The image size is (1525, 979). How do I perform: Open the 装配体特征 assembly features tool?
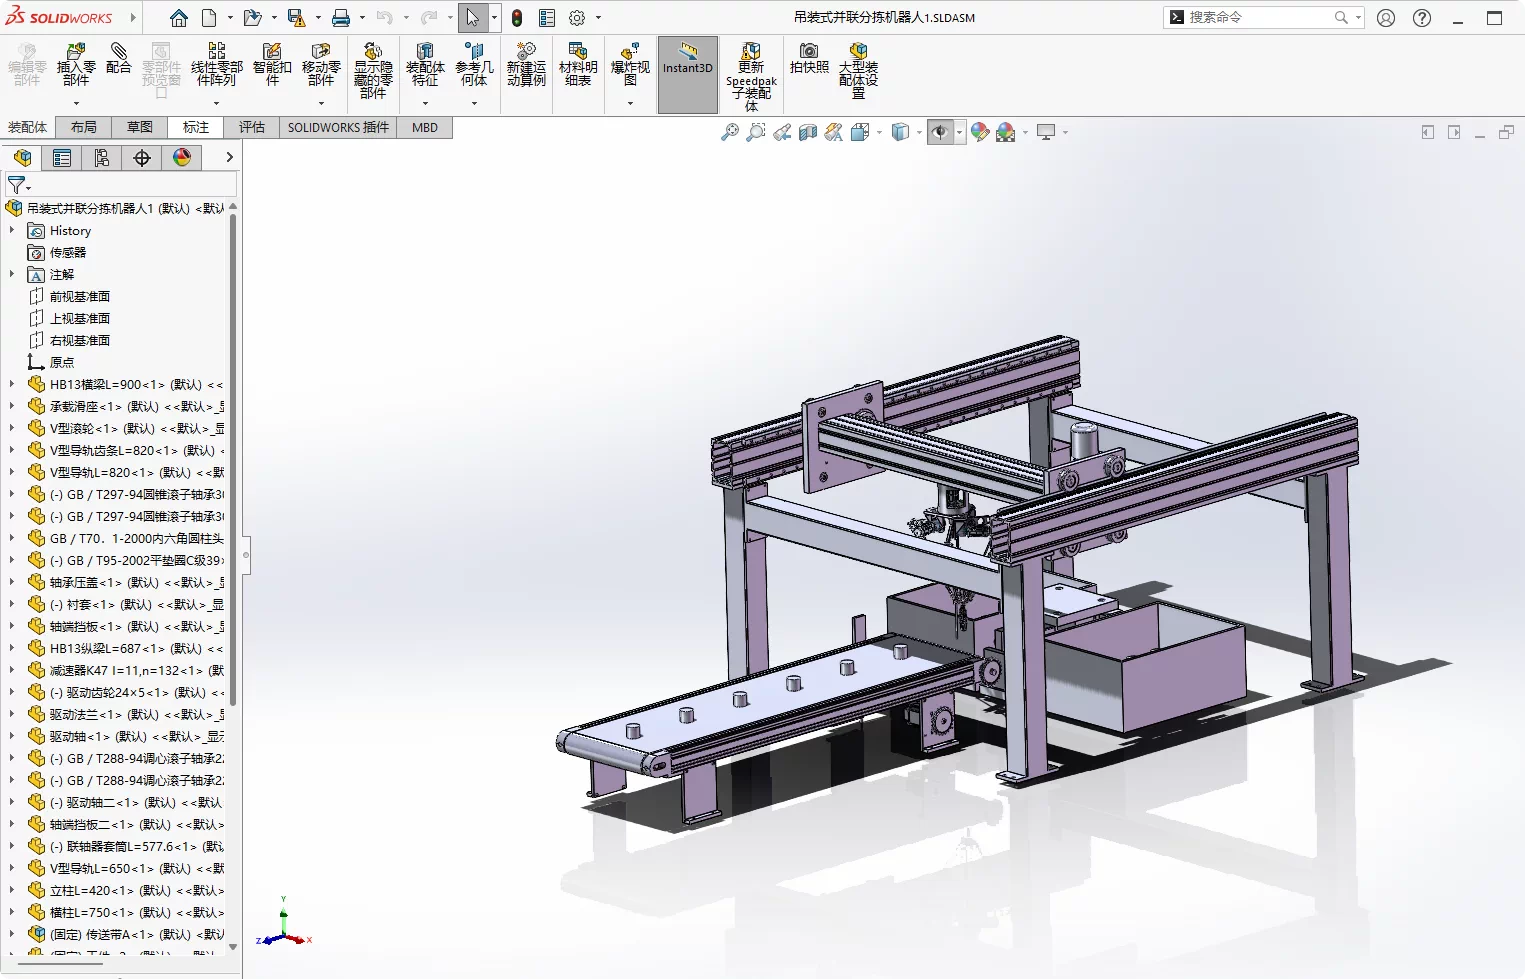tap(425, 66)
